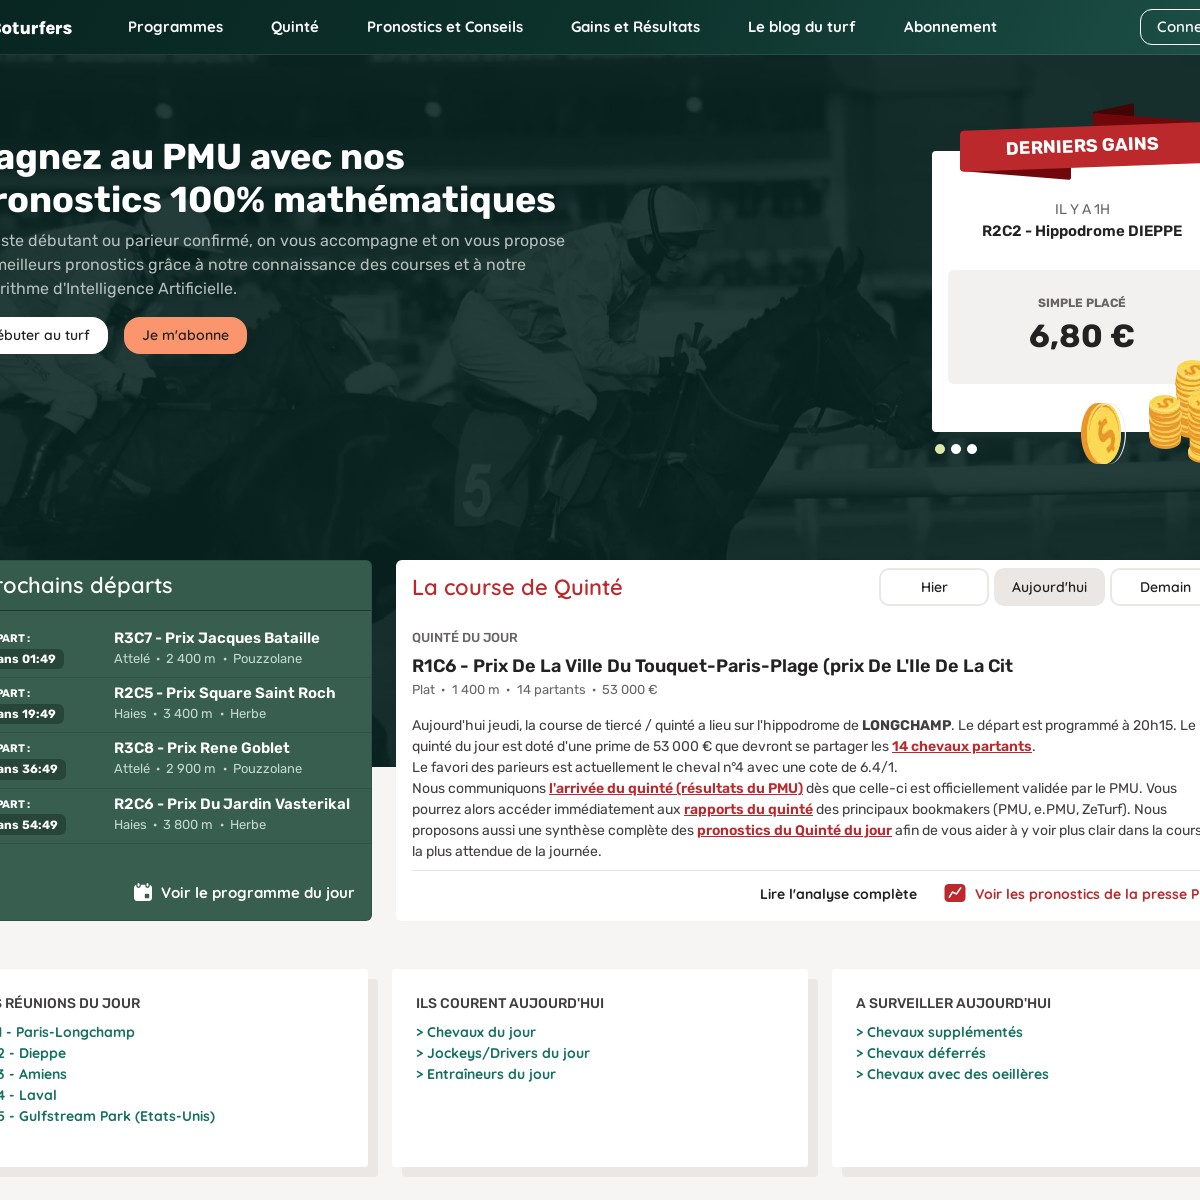Open Entraîneurs du jour link
Image resolution: width=1200 pixels, height=1200 pixels.
click(486, 1074)
